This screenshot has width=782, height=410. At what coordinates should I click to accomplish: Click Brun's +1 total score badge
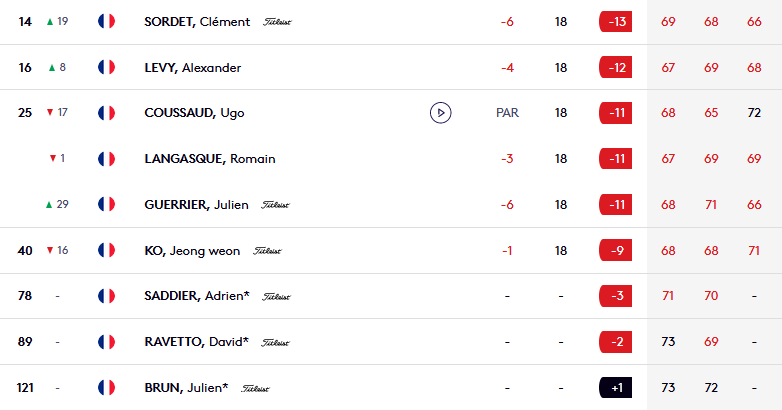[615, 388]
